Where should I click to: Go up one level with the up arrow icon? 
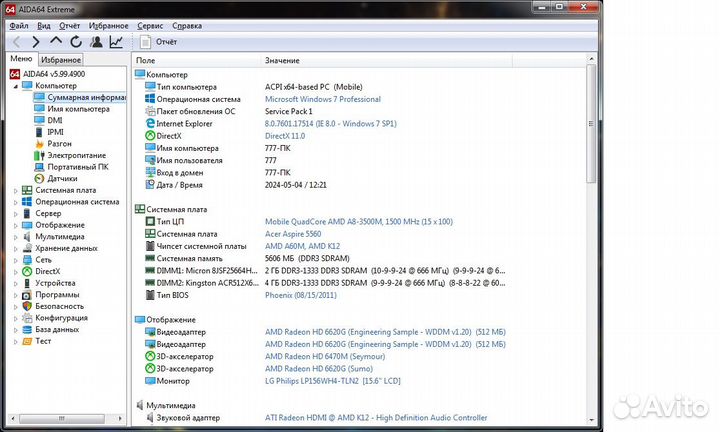(56, 41)
